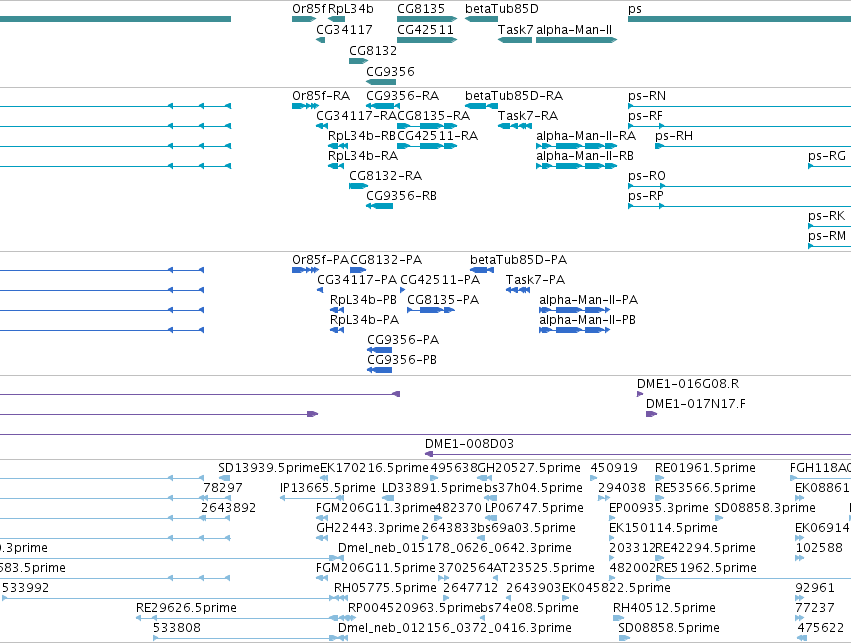Click the CG8132-RA transcript label
This screenshot has height=643, width=851.
(x=385, y=176)
